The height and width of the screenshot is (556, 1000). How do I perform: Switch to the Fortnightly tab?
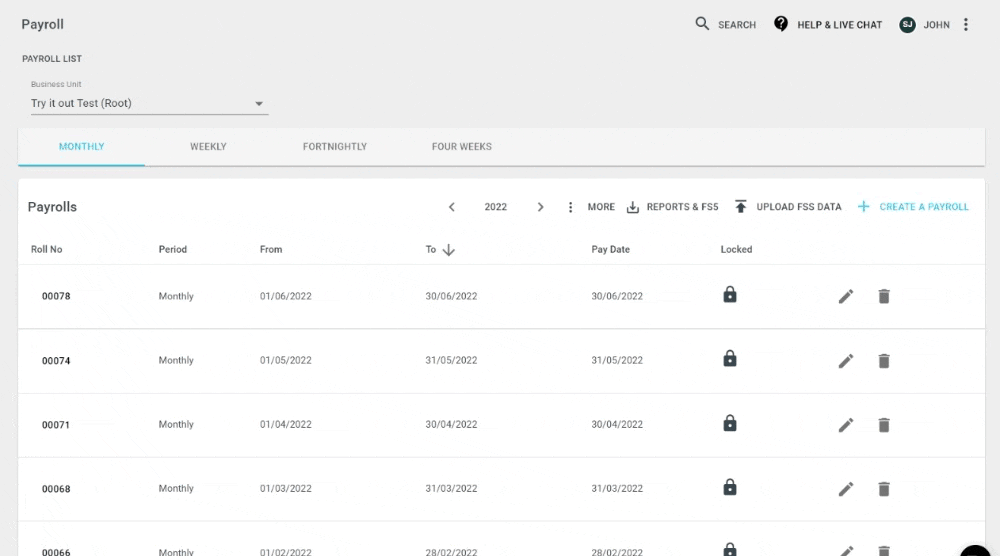[x=335, y=147]
